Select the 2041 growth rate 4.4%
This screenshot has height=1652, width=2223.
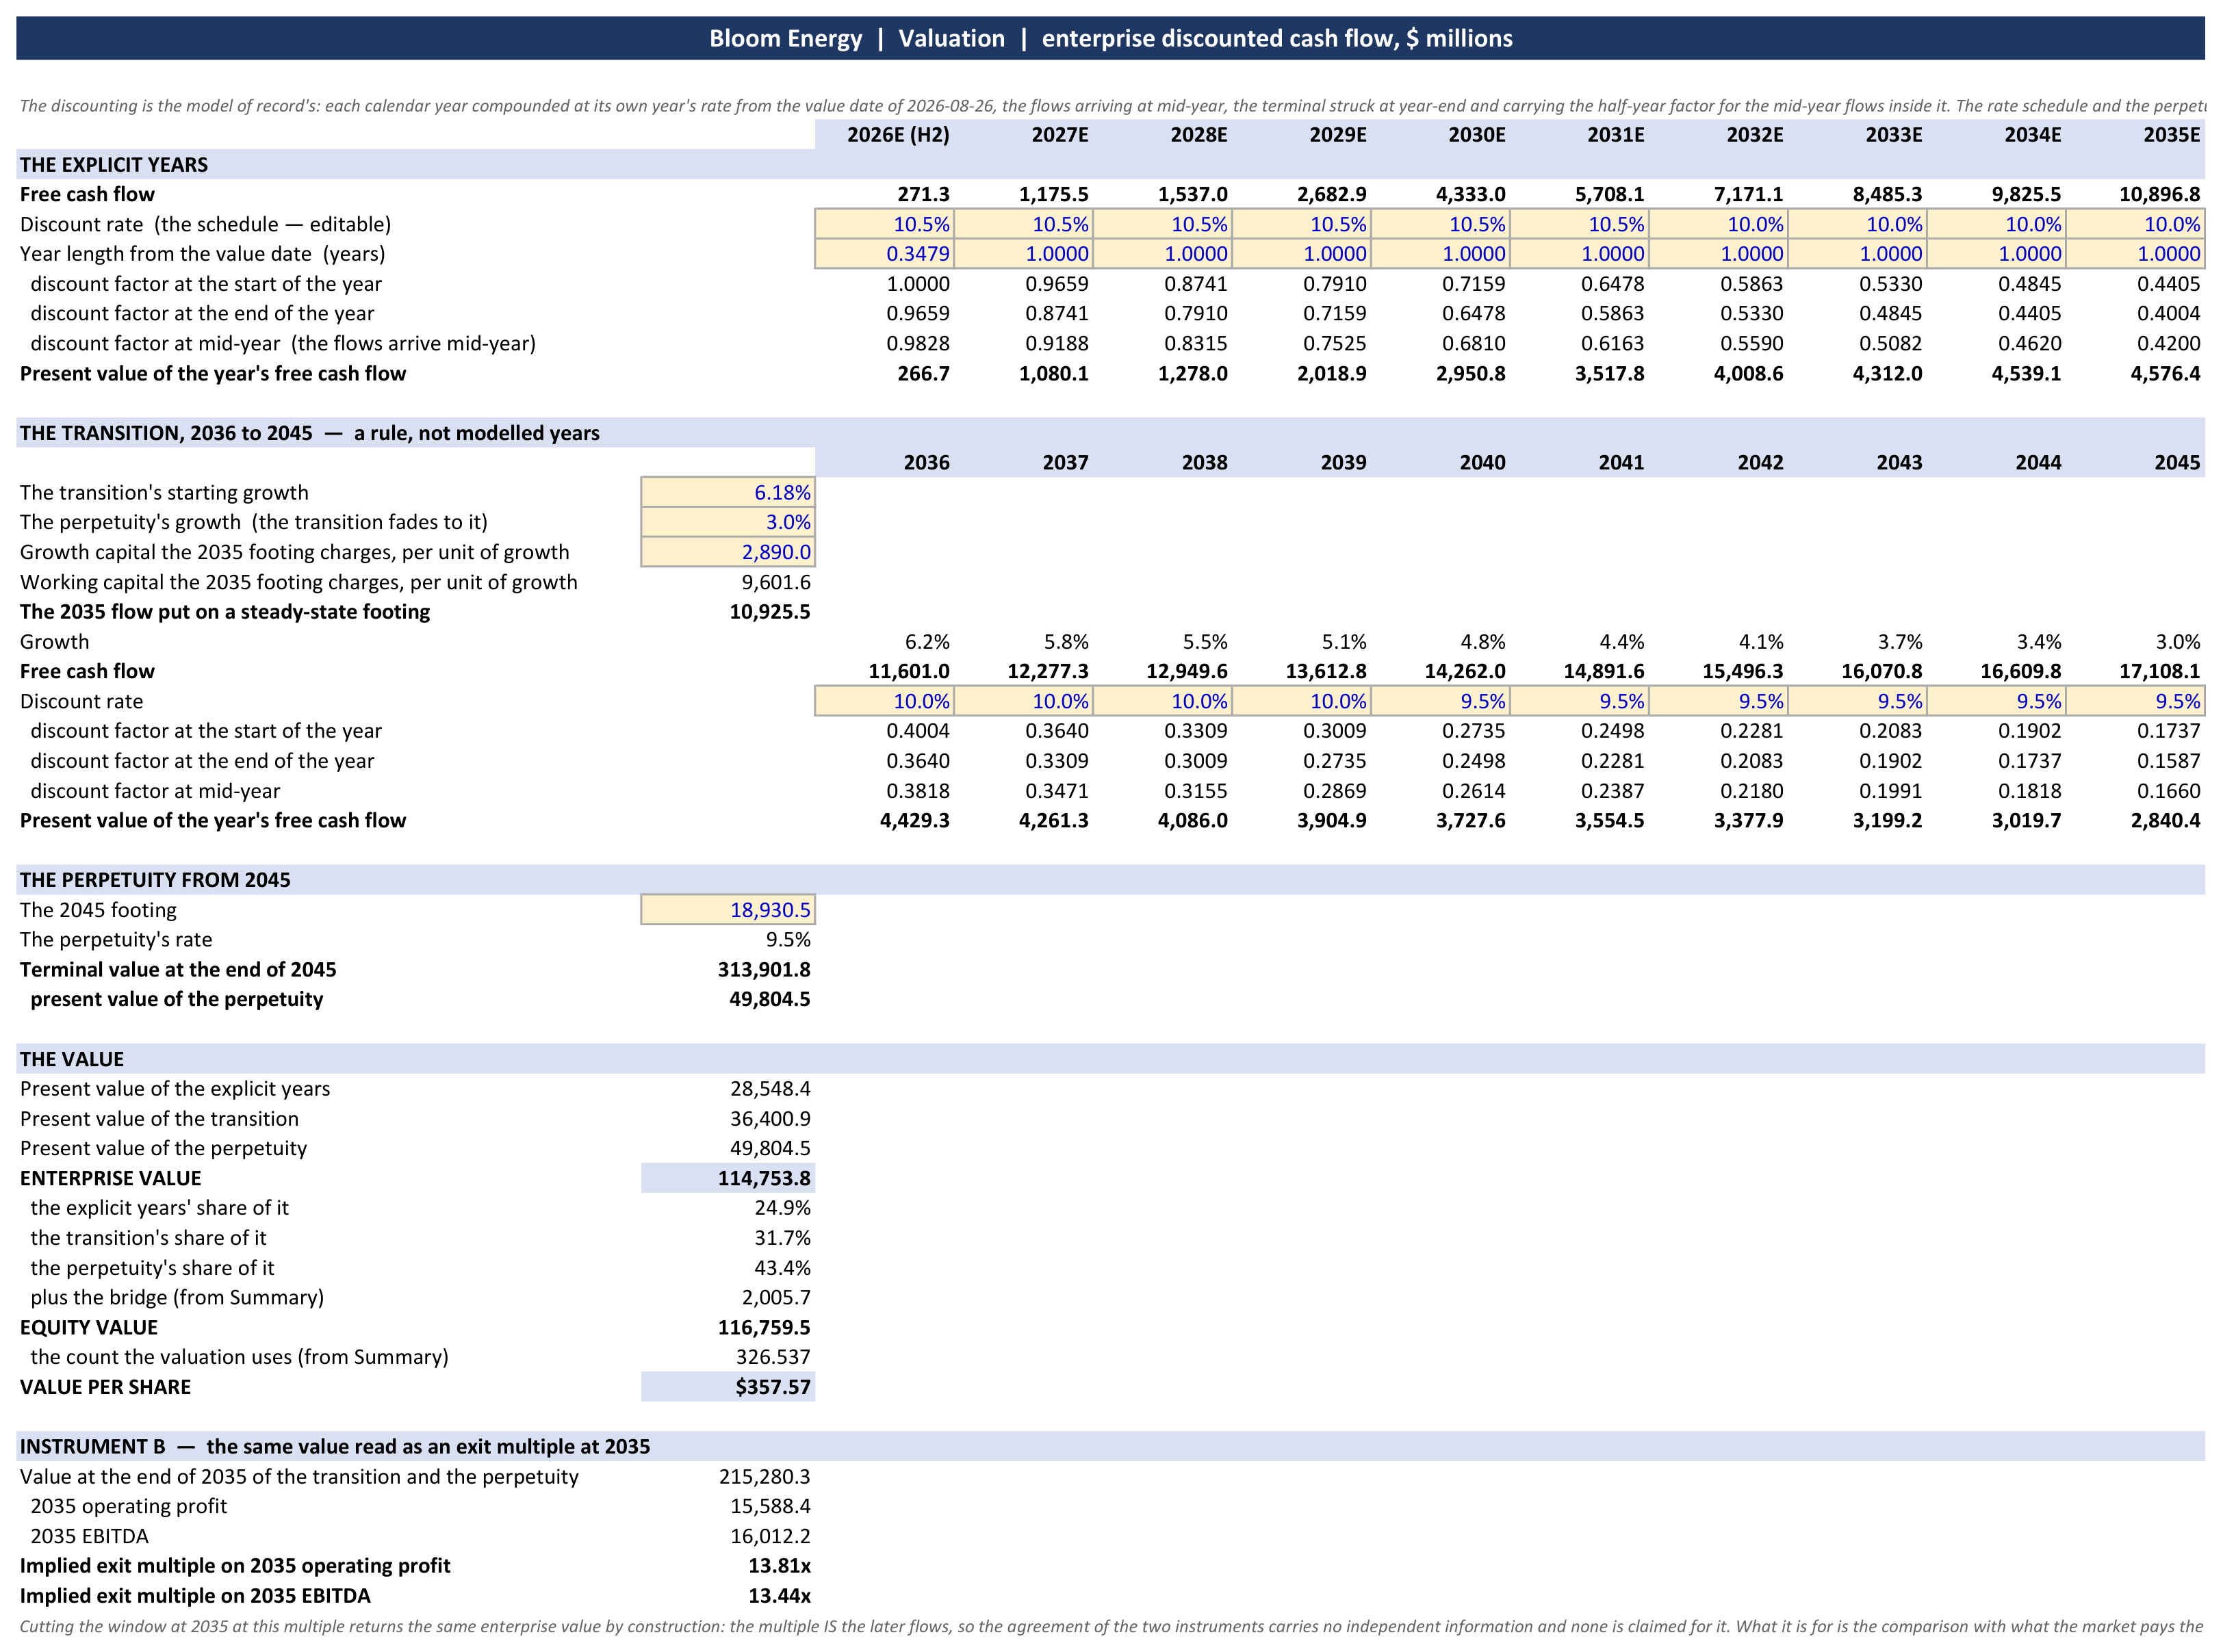click(1621, 641)
